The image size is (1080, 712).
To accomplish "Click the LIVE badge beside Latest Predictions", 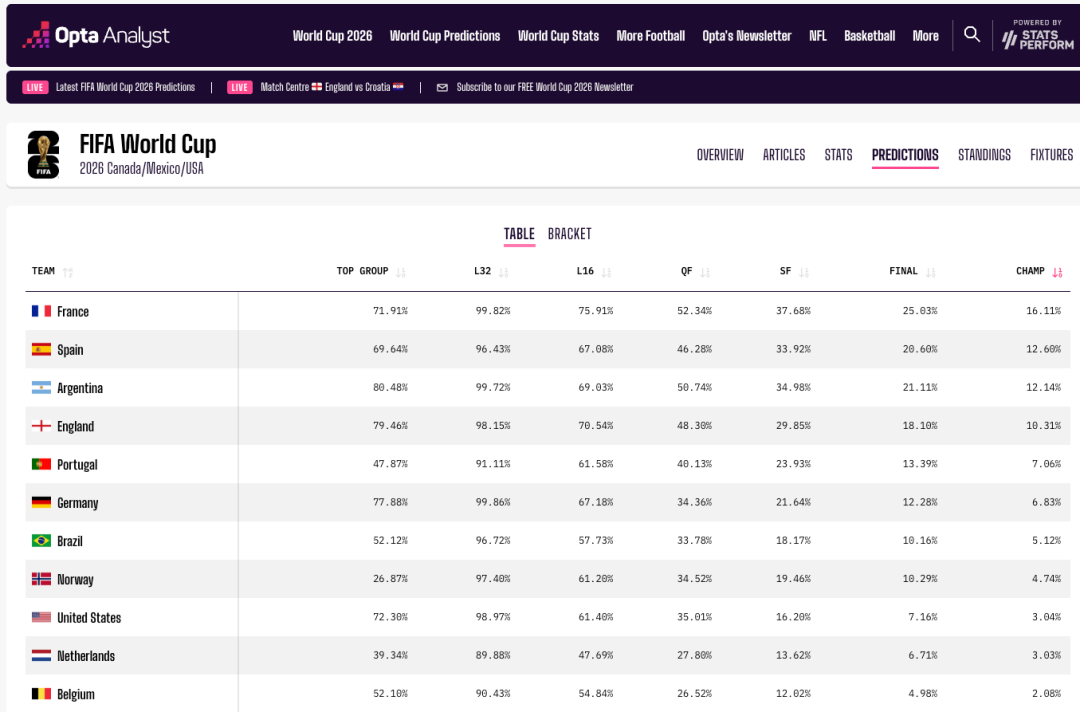I will [35, 87].
